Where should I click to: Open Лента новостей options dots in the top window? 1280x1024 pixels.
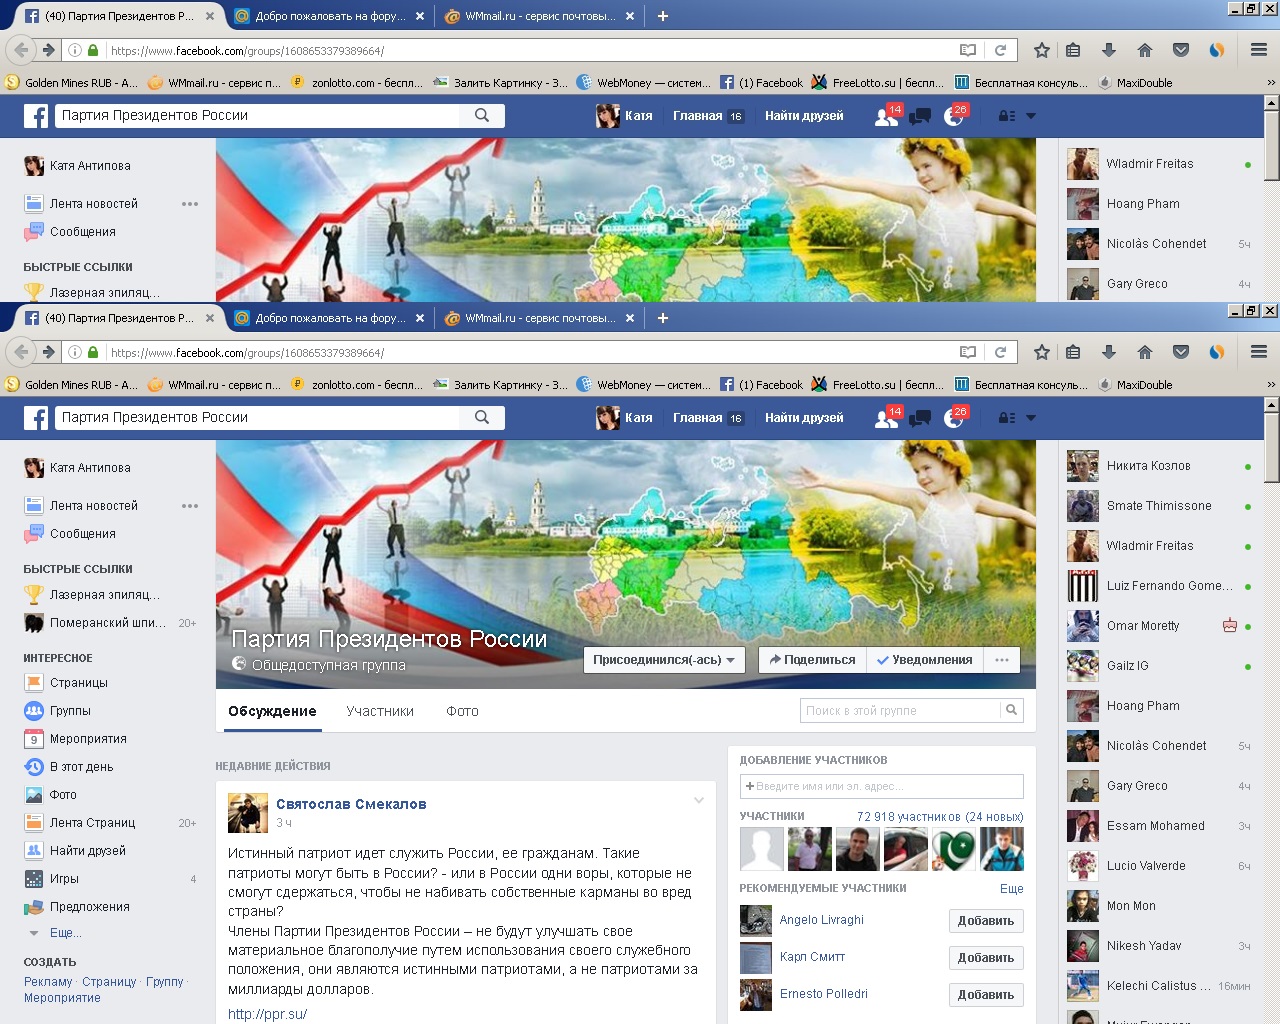click(190, 204)
